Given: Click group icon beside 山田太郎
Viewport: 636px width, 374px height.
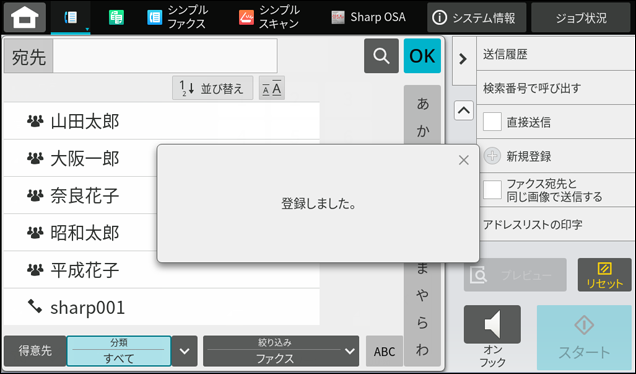Looking at the screenshot, I should 35,121.
